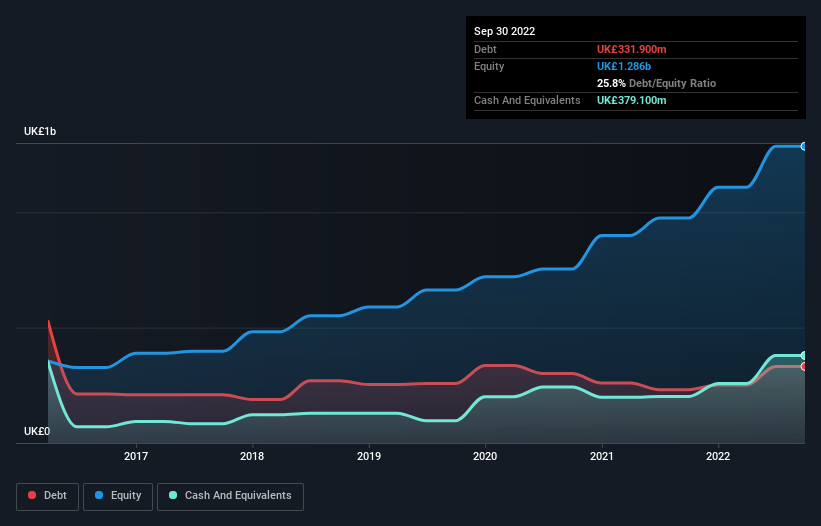Select the 2019 x-axis label
821x526 pixels.
coord(369,456)
